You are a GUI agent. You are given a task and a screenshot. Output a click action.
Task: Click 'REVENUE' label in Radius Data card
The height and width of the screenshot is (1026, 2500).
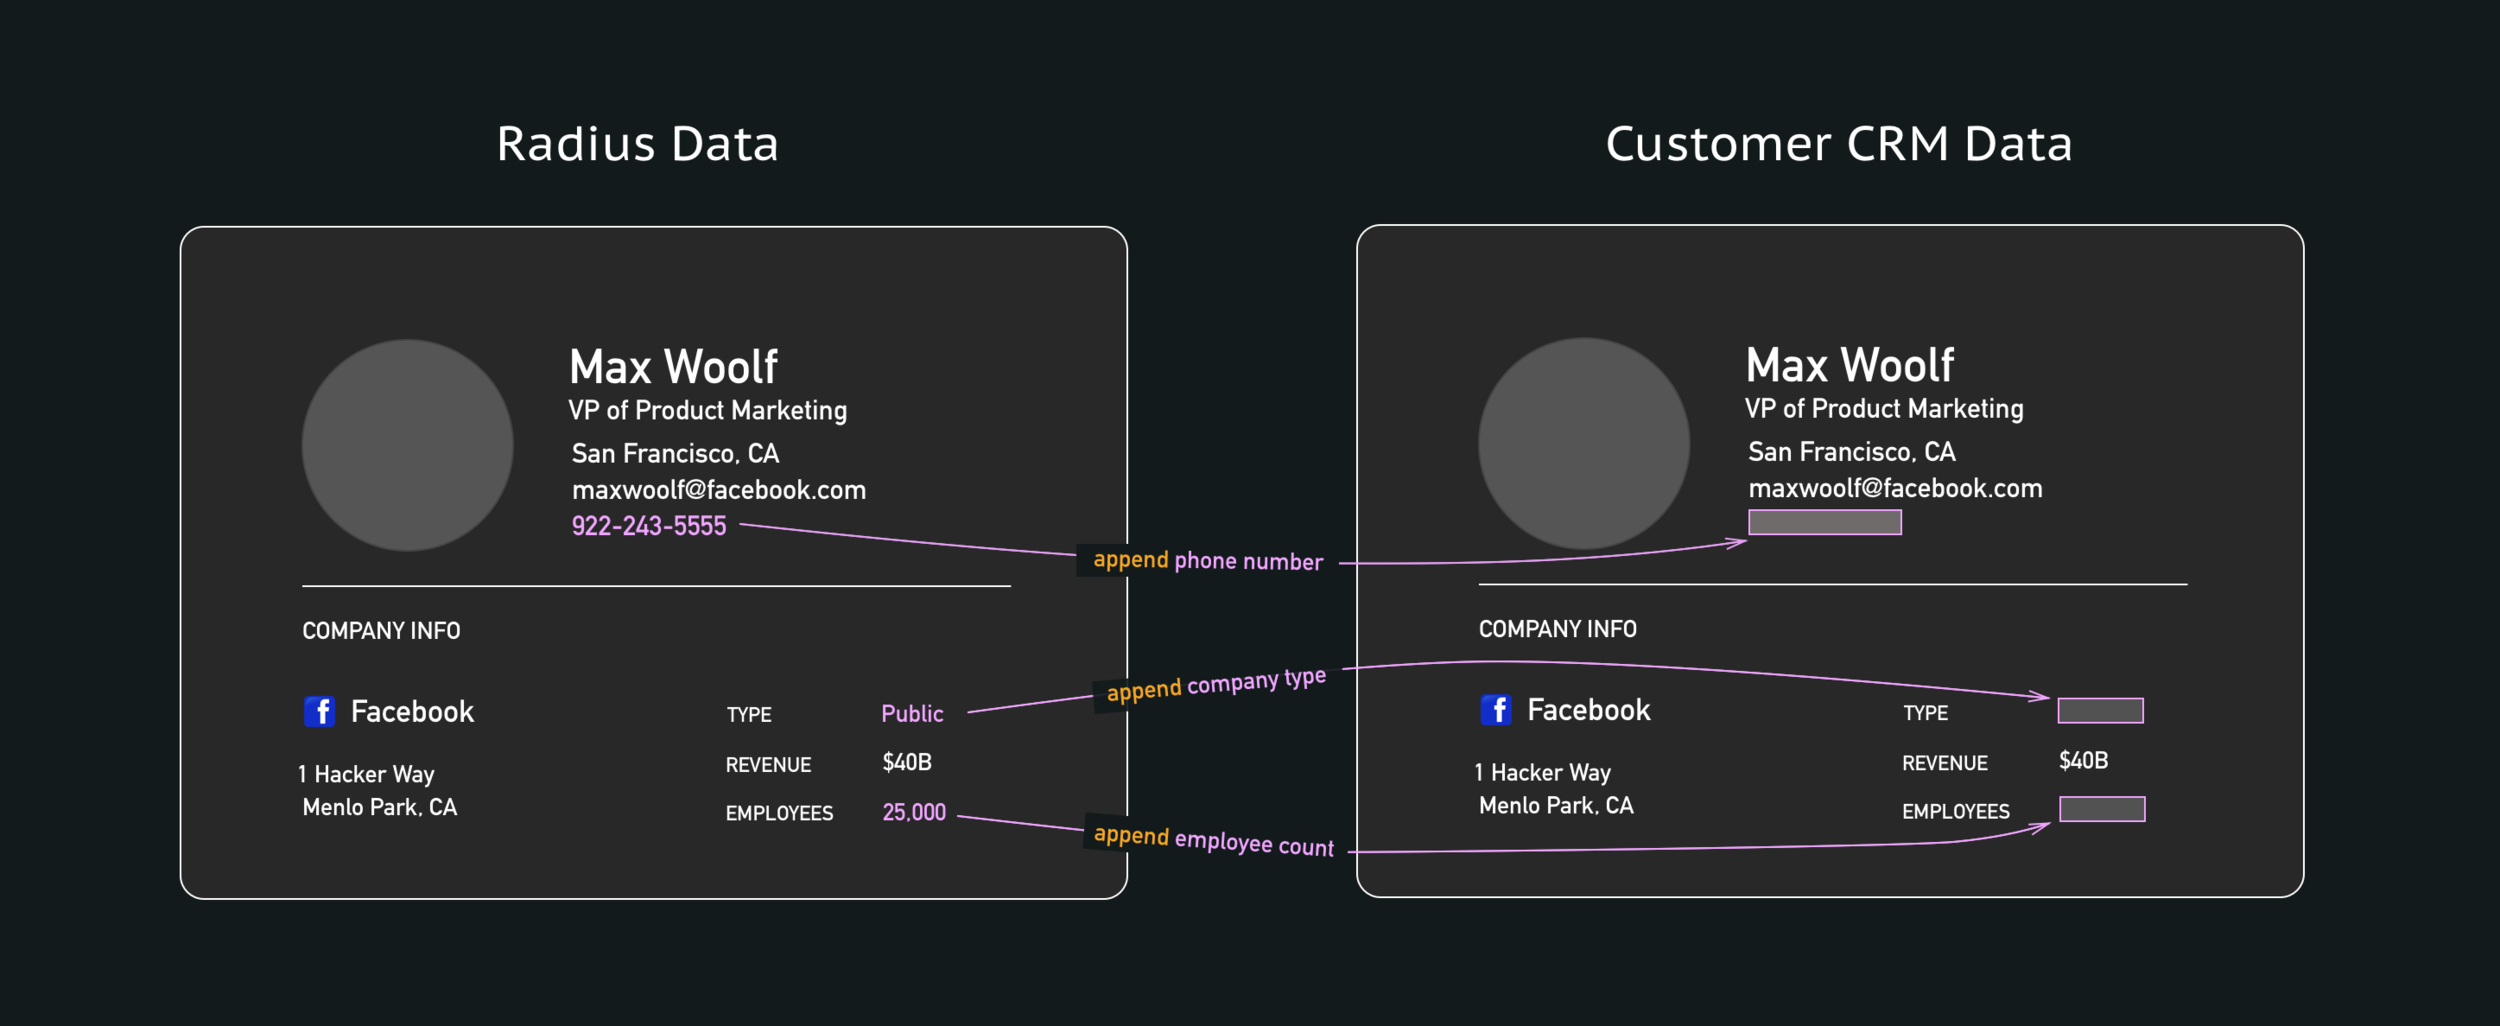coord(768,765)
